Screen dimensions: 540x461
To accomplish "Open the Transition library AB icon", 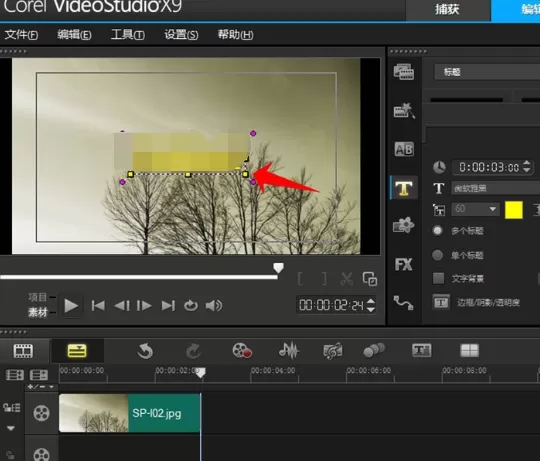I will (x=404, y=149).
